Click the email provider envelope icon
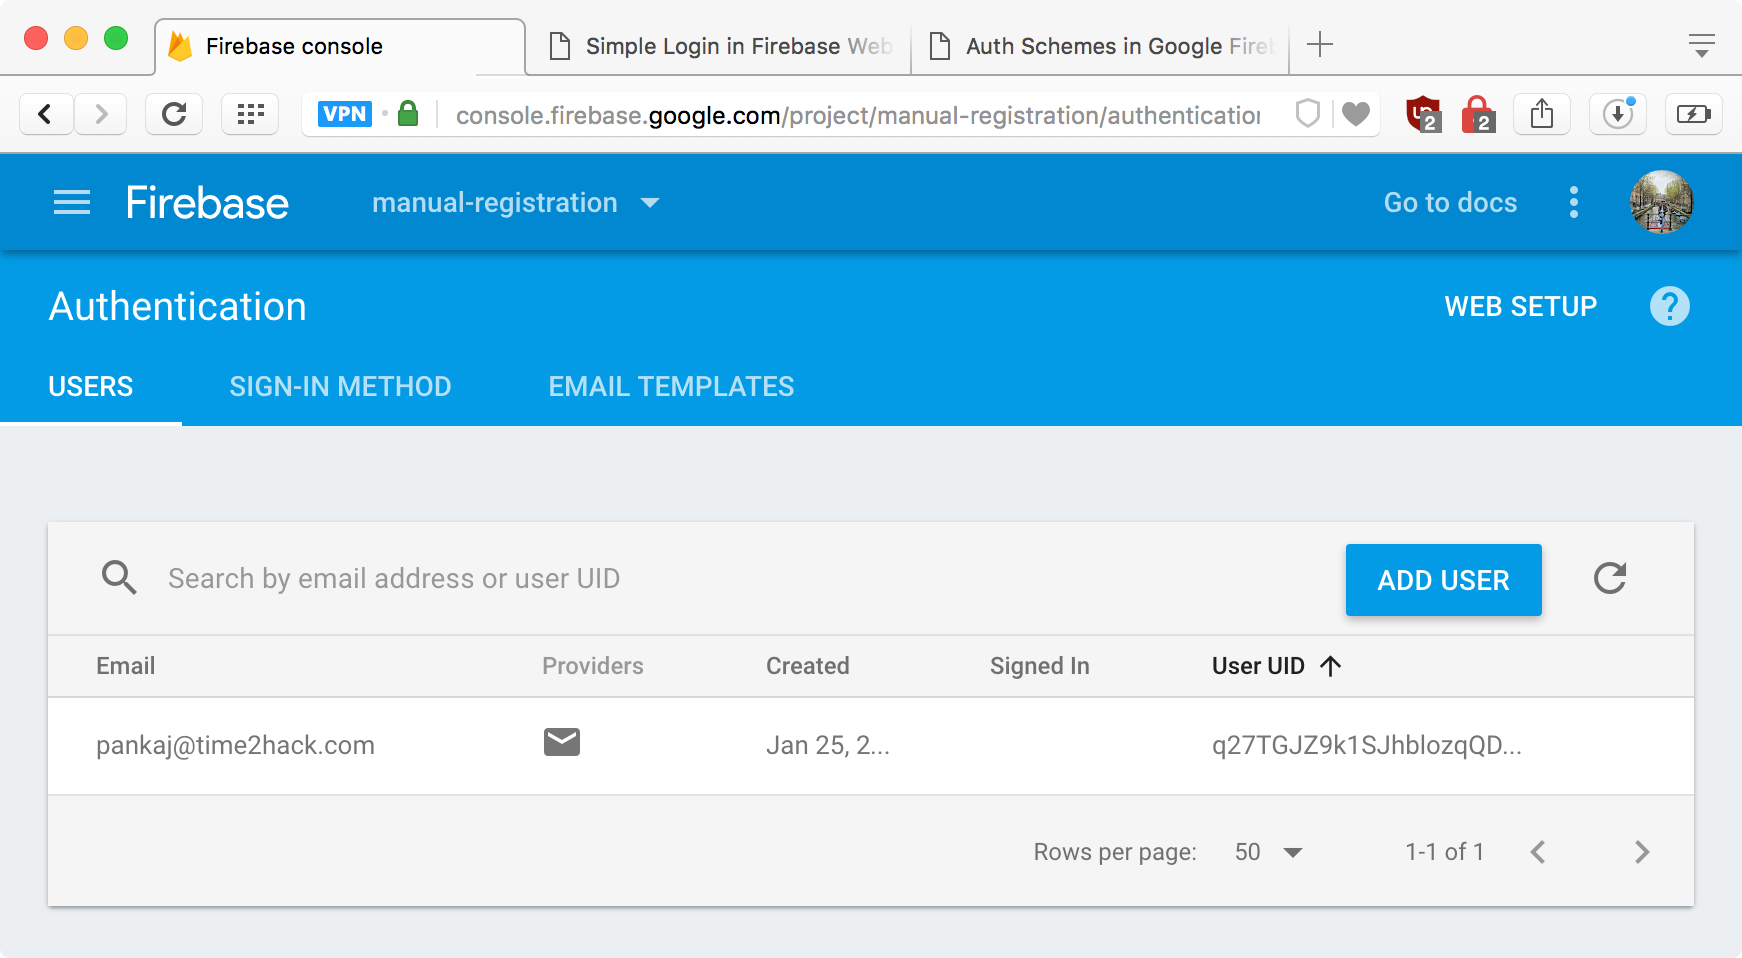This screenshot has width=1742, height=958. tap(562, 742)
